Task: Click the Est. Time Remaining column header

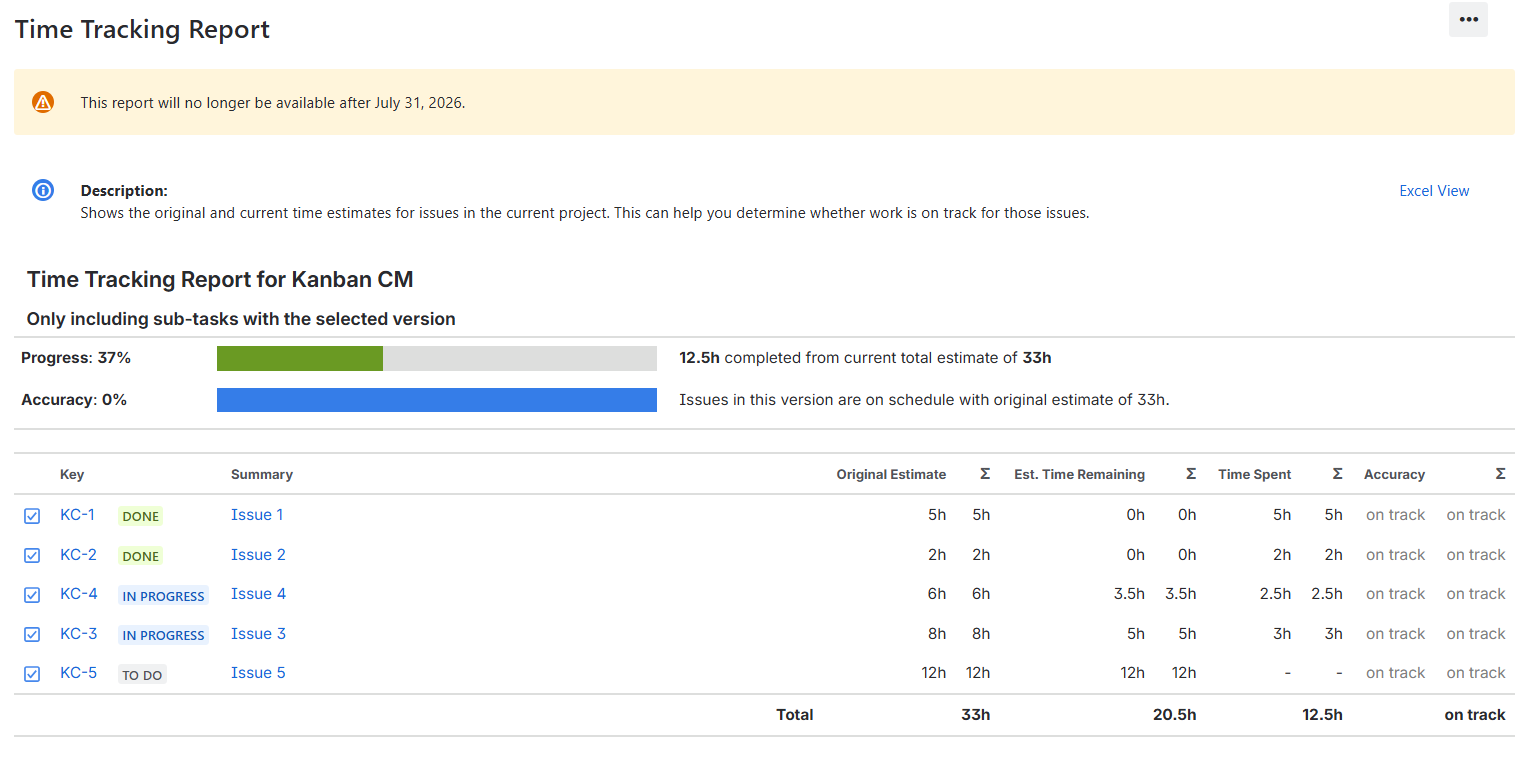Action: coord(1079,474)
